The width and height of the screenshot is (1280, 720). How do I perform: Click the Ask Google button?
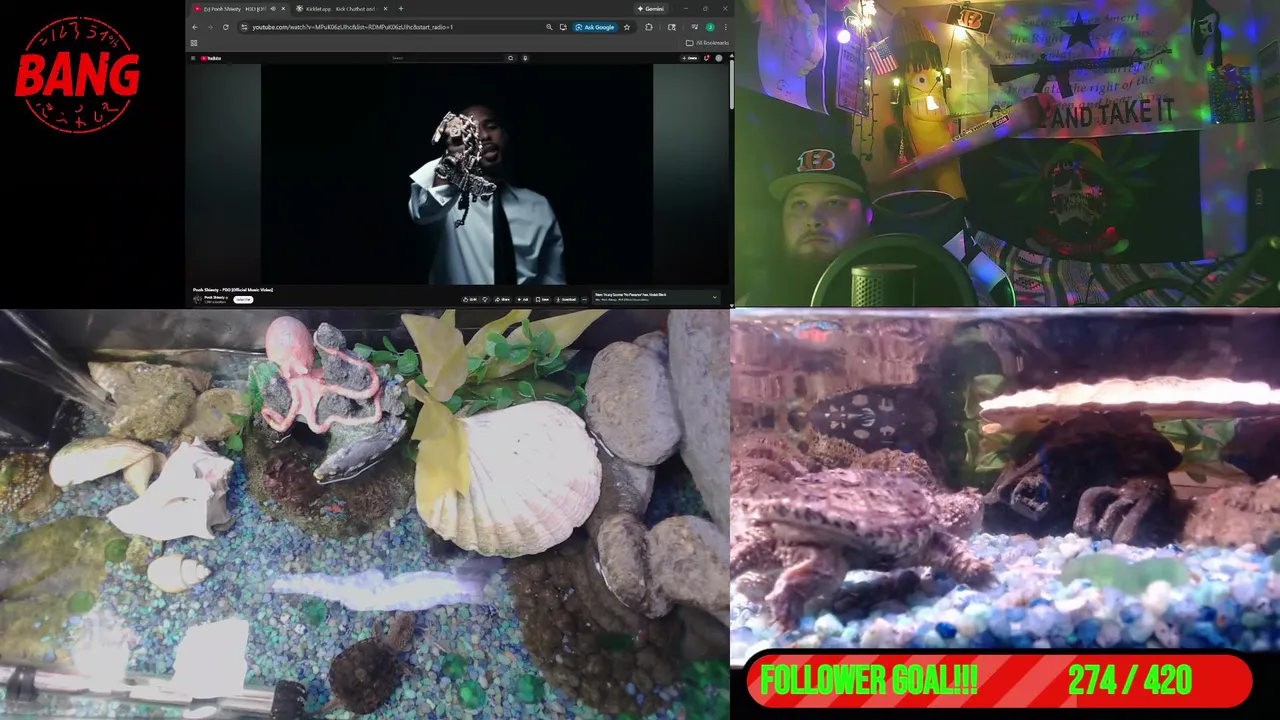tap(595, 27)
